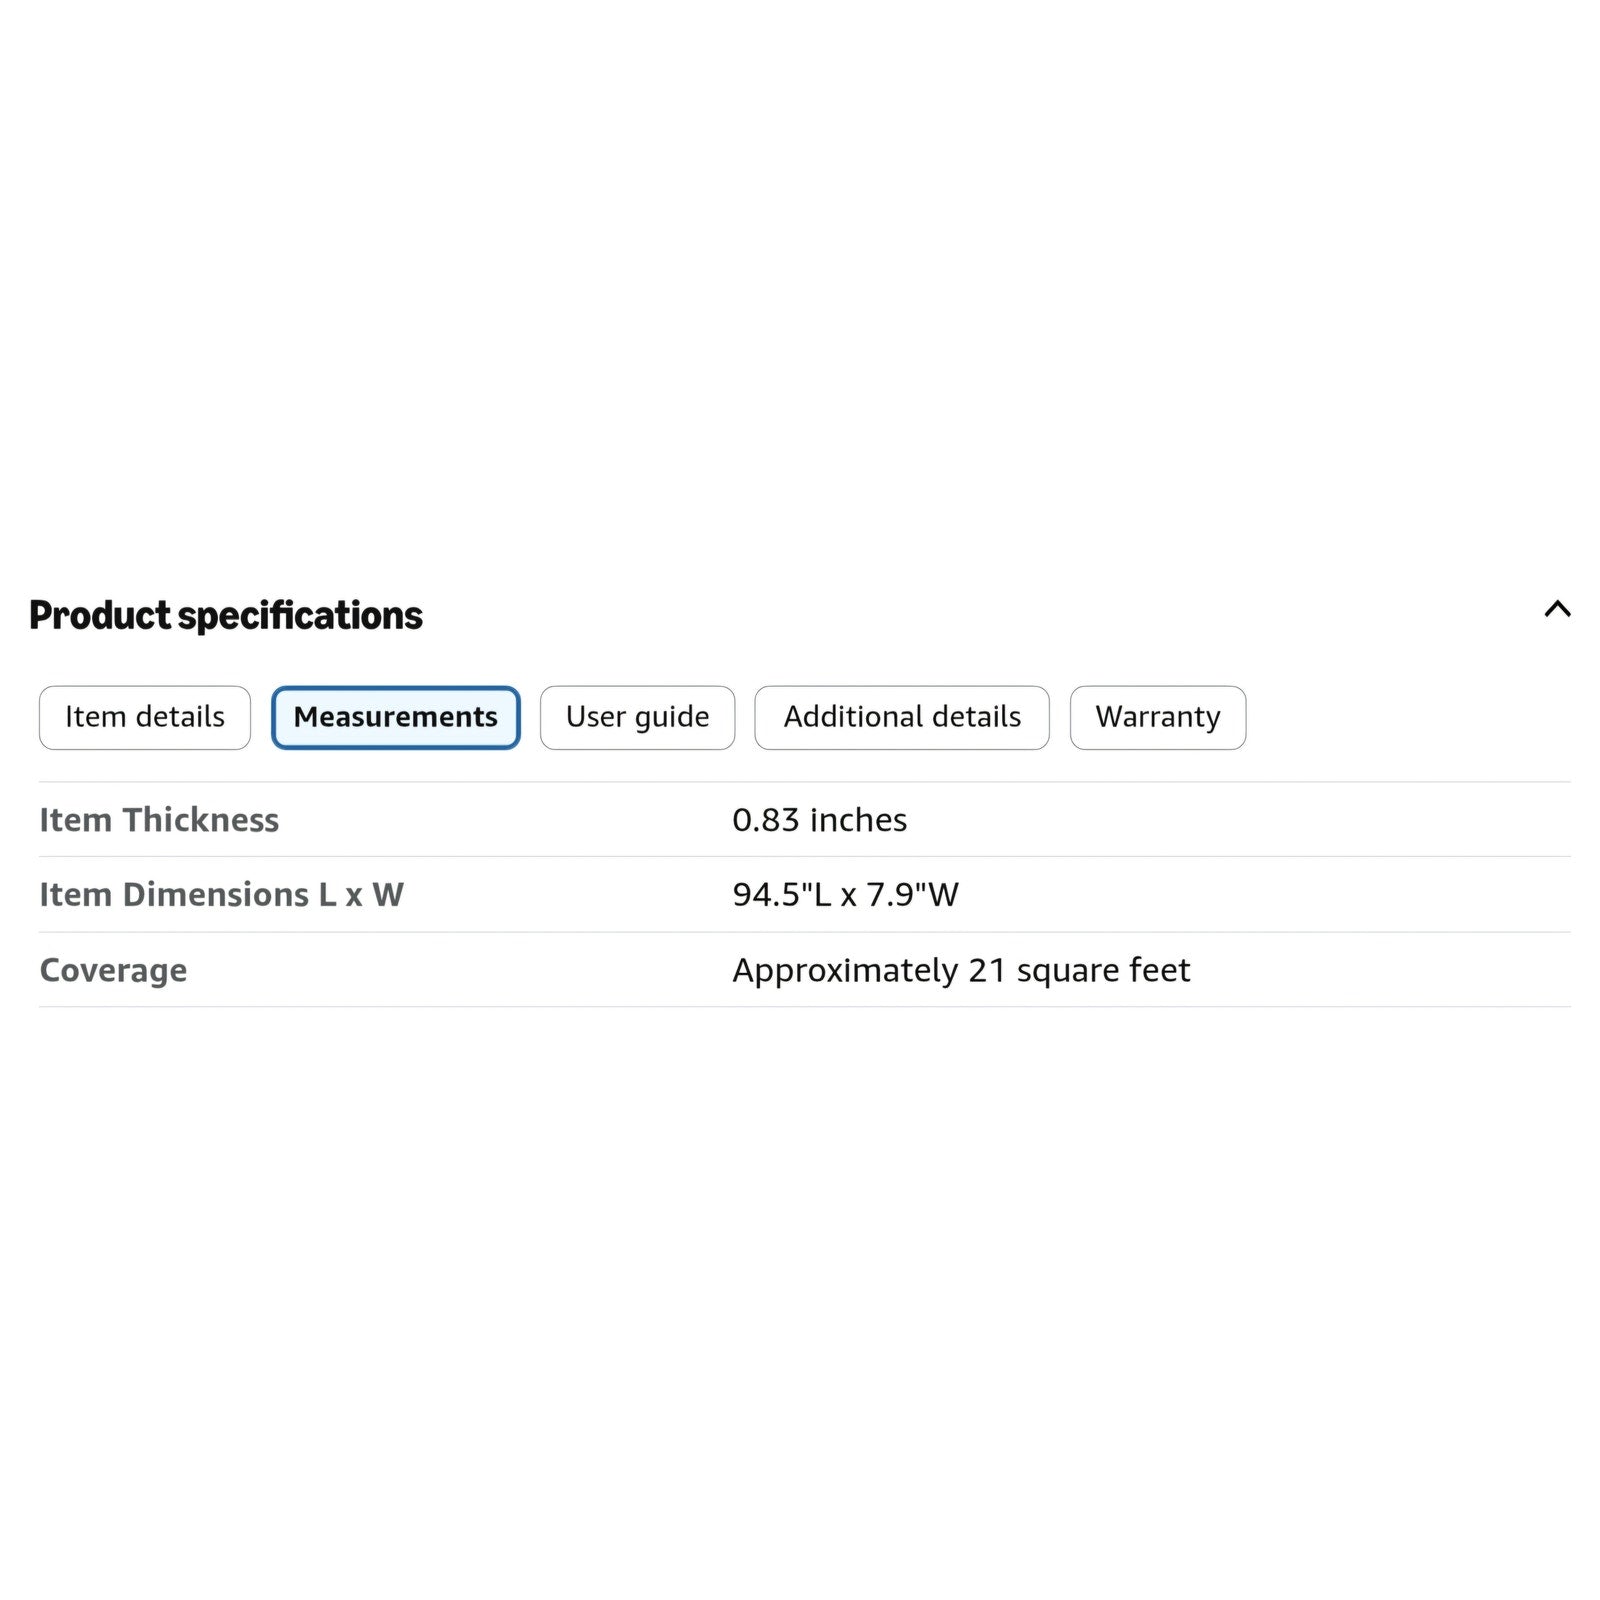Click the word Thickness in row label
1600x1600 pixels.
201,820
